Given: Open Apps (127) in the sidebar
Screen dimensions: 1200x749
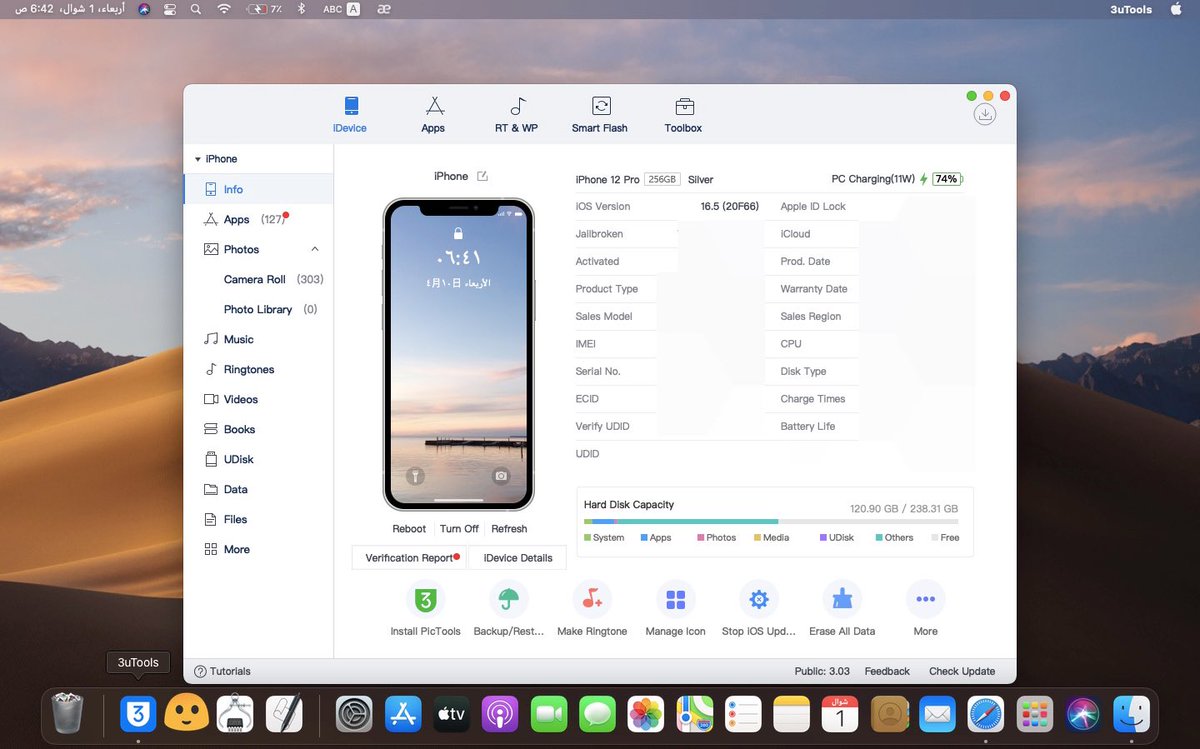Looking at the screenshot, I should (258, 219).
